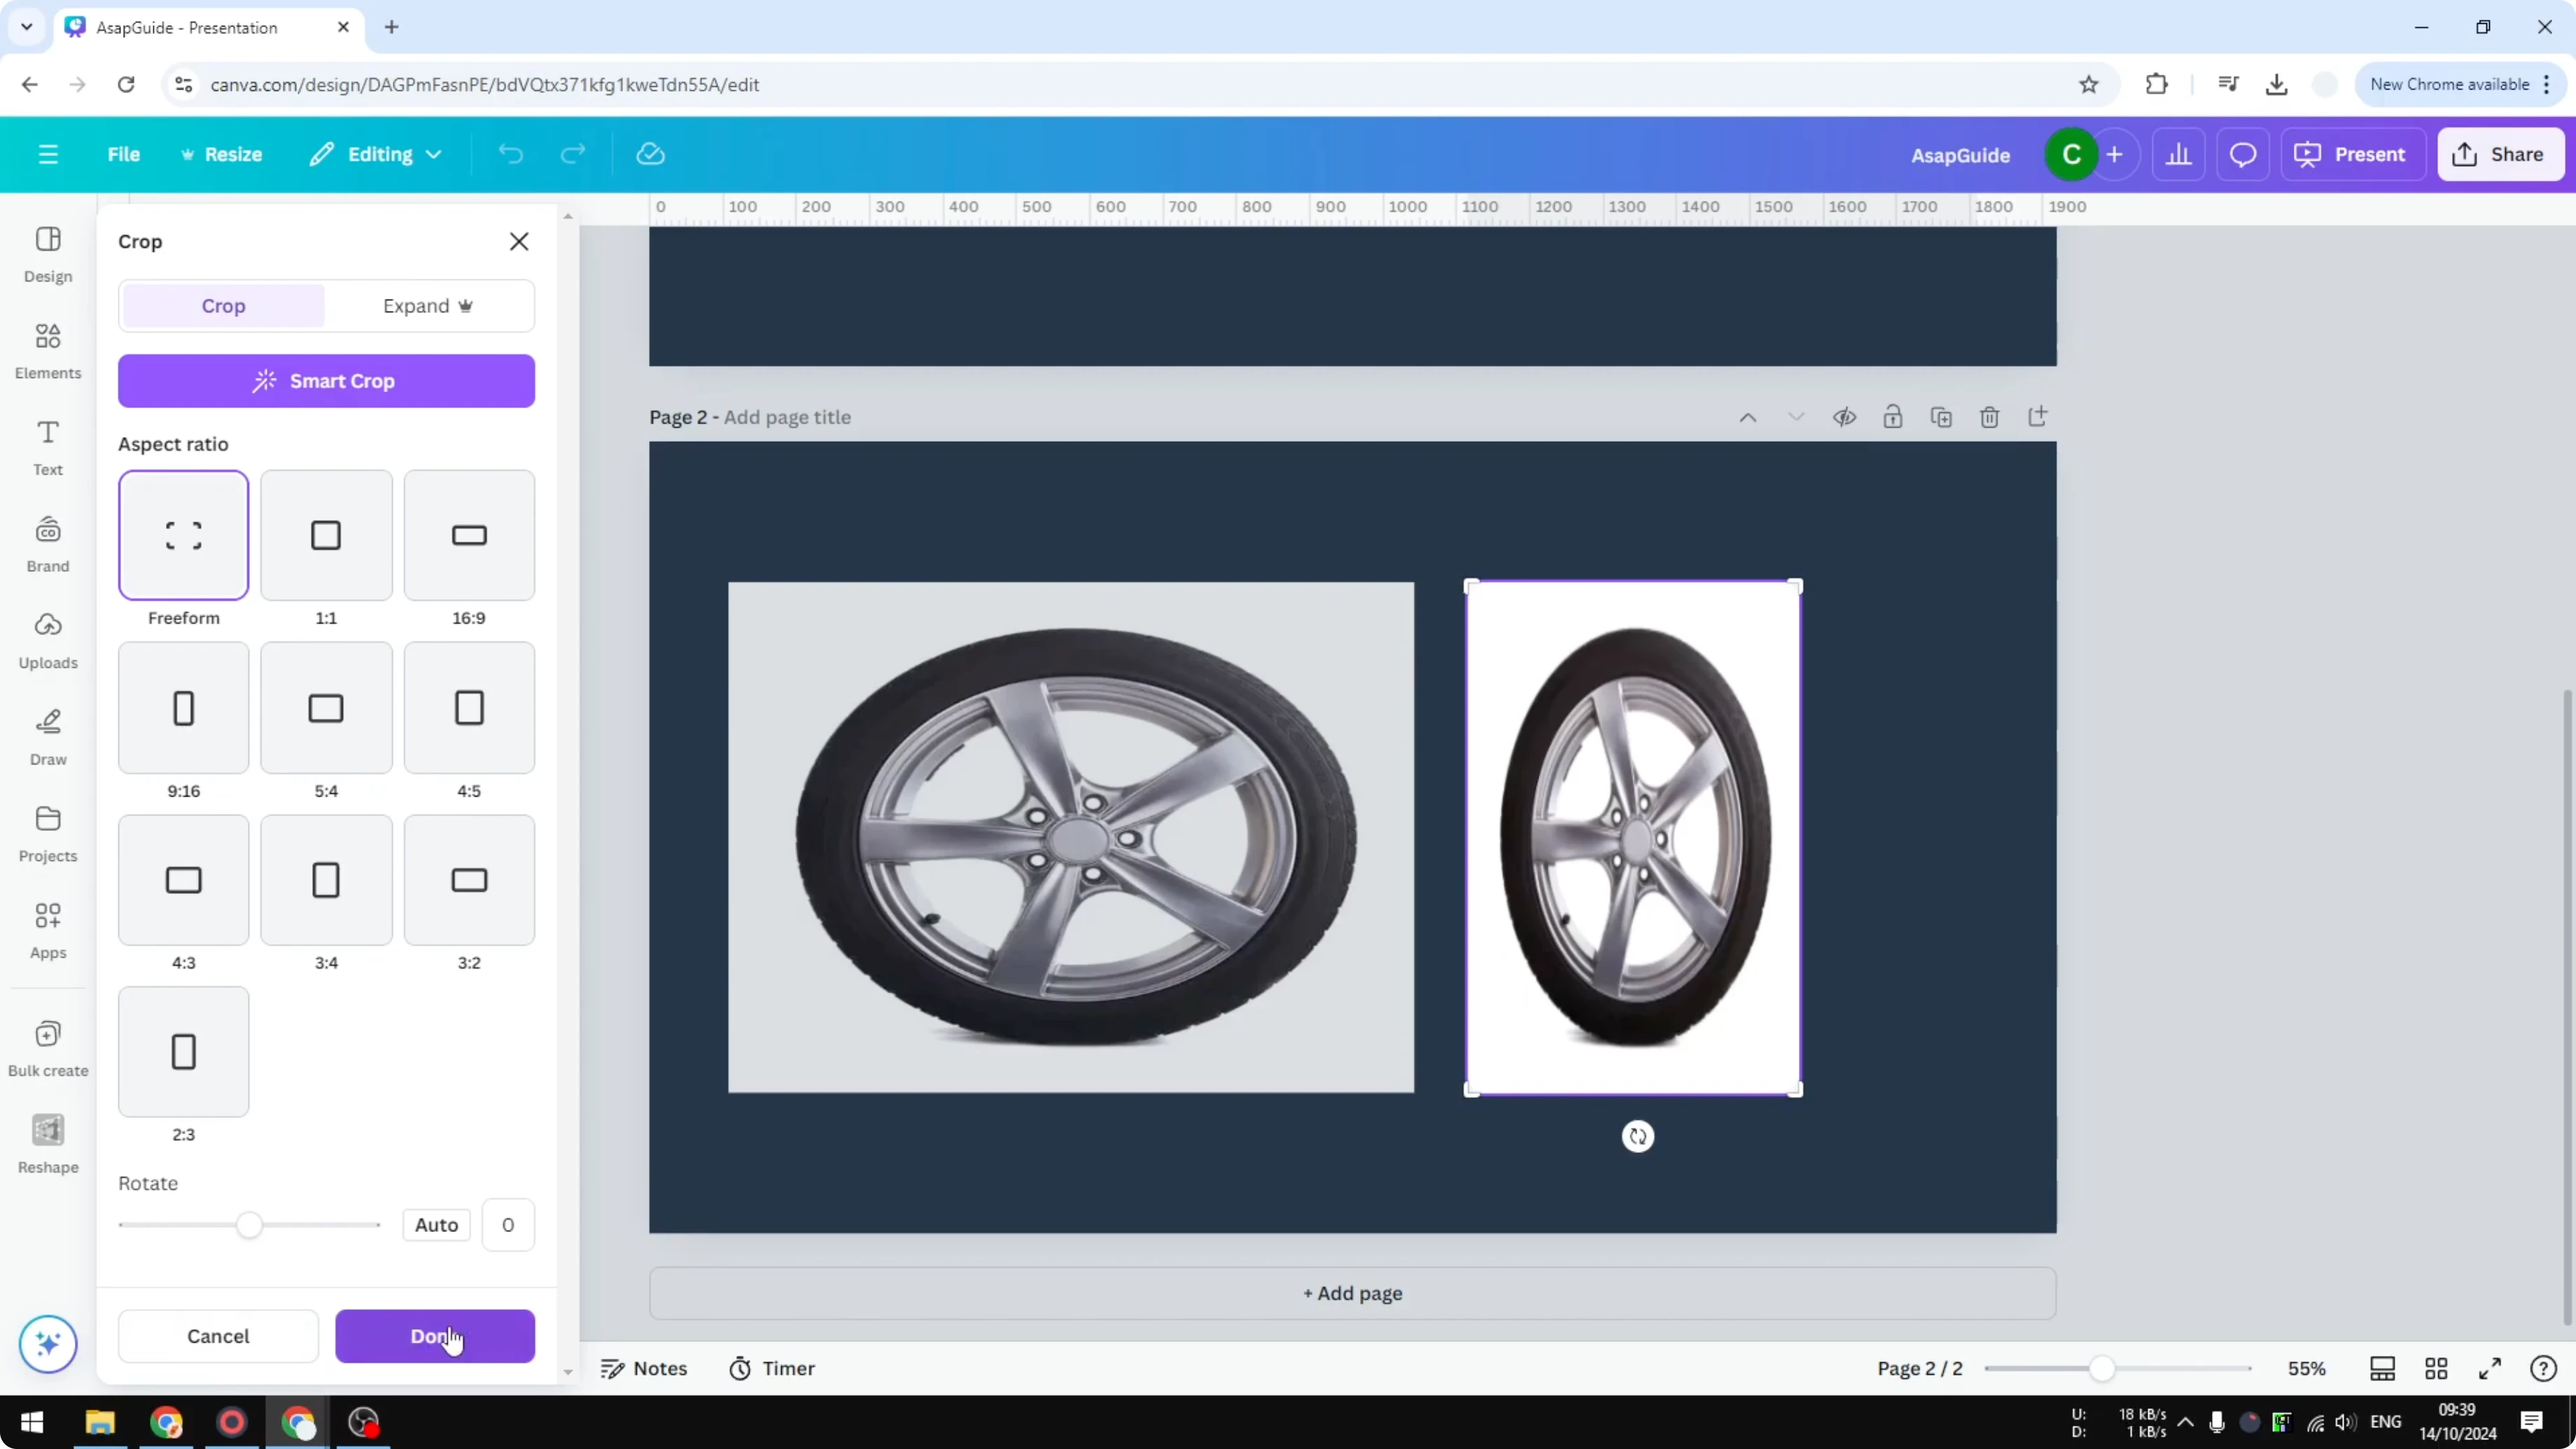Hide Page 2 with the eye icon
Screen dimensions: 2576x1449
pyautogui.click(x=1844, y=417)
